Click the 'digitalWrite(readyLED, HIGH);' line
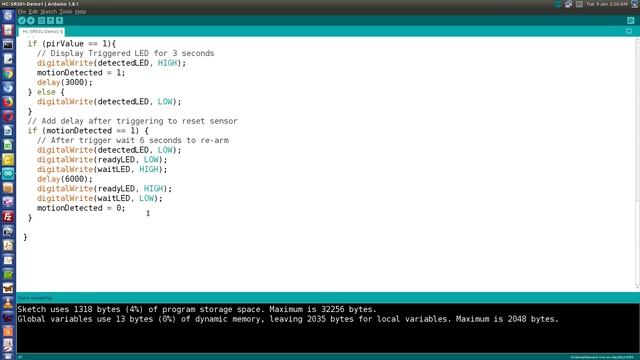Image resolution: width=640 pixels, height=360 pixels. 104,189
